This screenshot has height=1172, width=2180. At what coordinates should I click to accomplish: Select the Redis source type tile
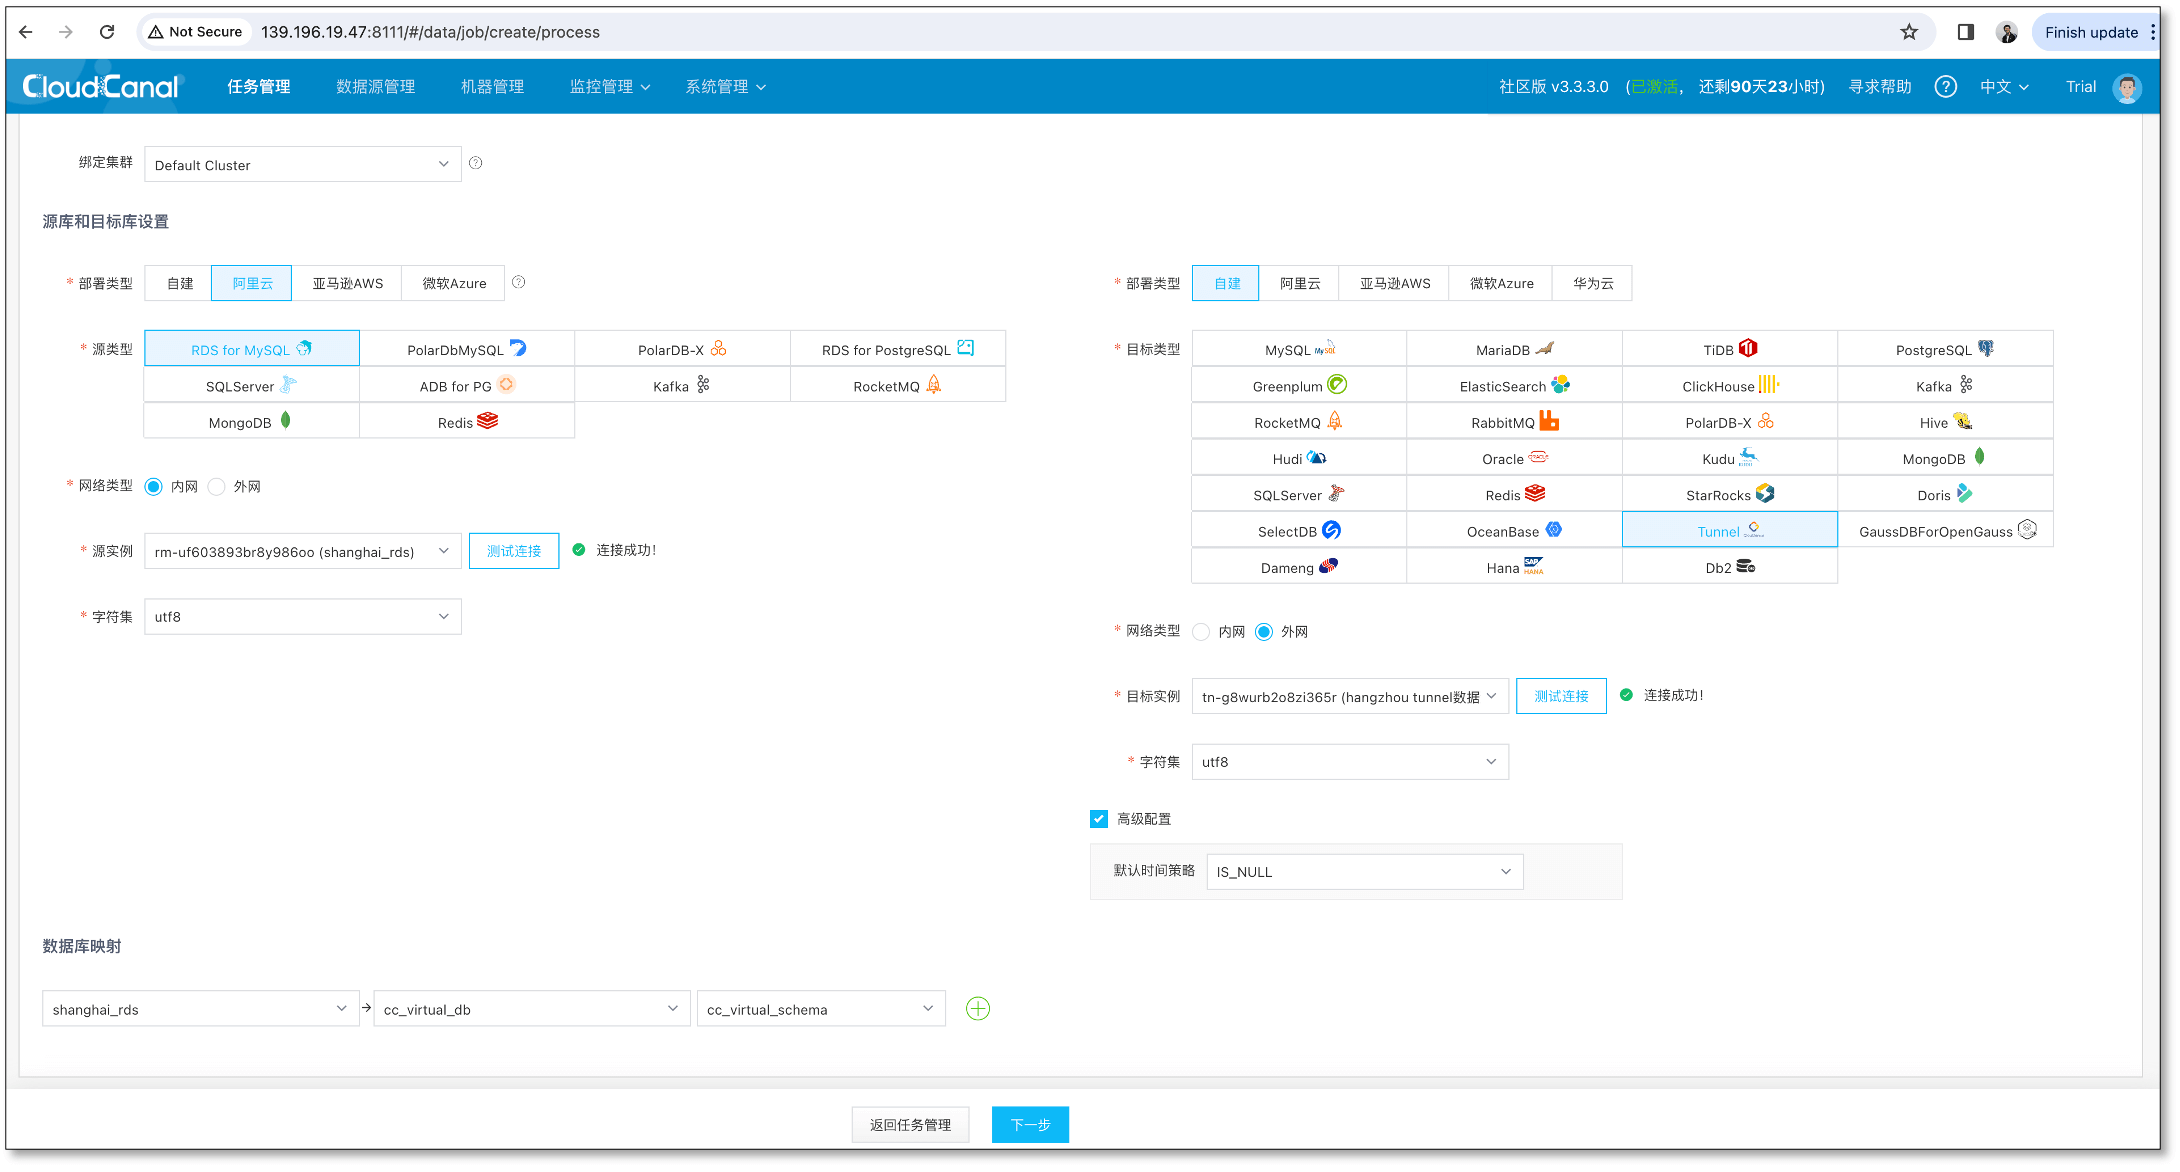pos(466,422)
